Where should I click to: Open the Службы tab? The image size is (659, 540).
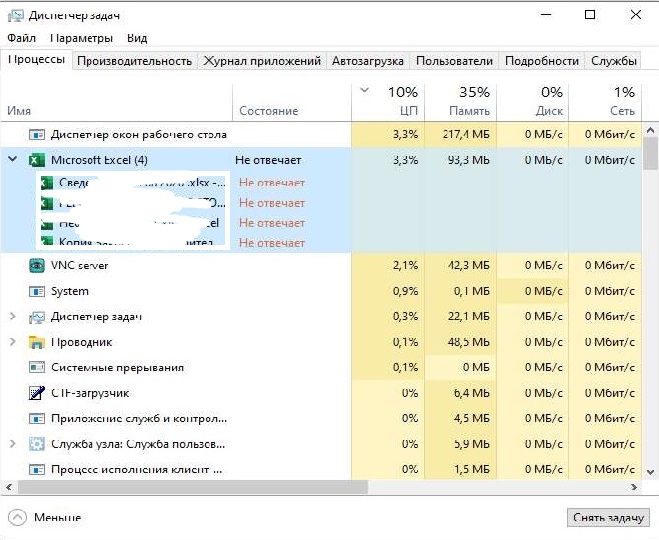click(614, 61)
